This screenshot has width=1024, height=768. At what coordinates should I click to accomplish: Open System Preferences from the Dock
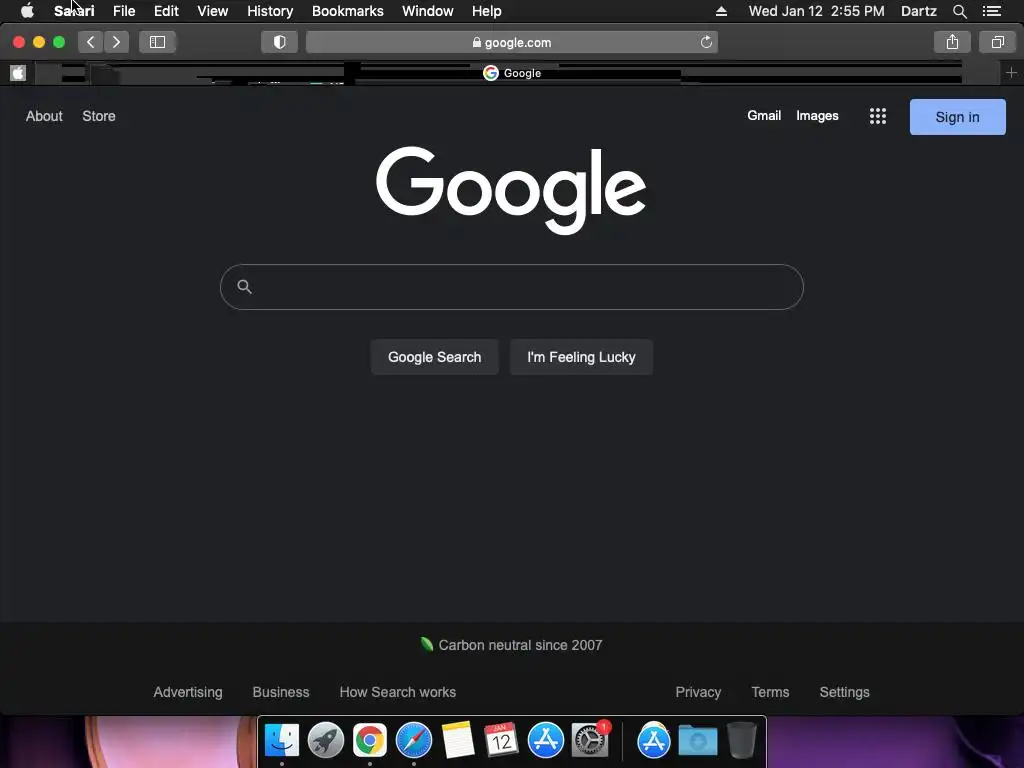point(590,741)
